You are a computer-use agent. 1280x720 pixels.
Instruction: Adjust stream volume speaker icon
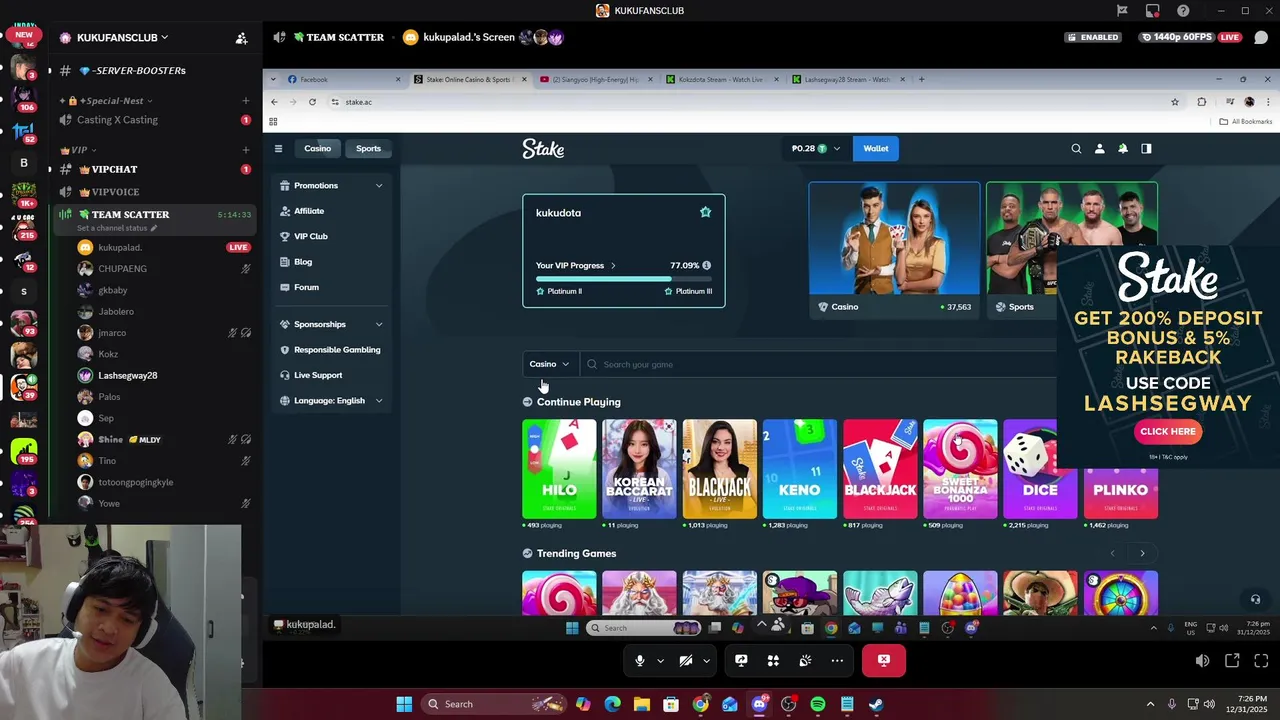tap(1202, 661)
